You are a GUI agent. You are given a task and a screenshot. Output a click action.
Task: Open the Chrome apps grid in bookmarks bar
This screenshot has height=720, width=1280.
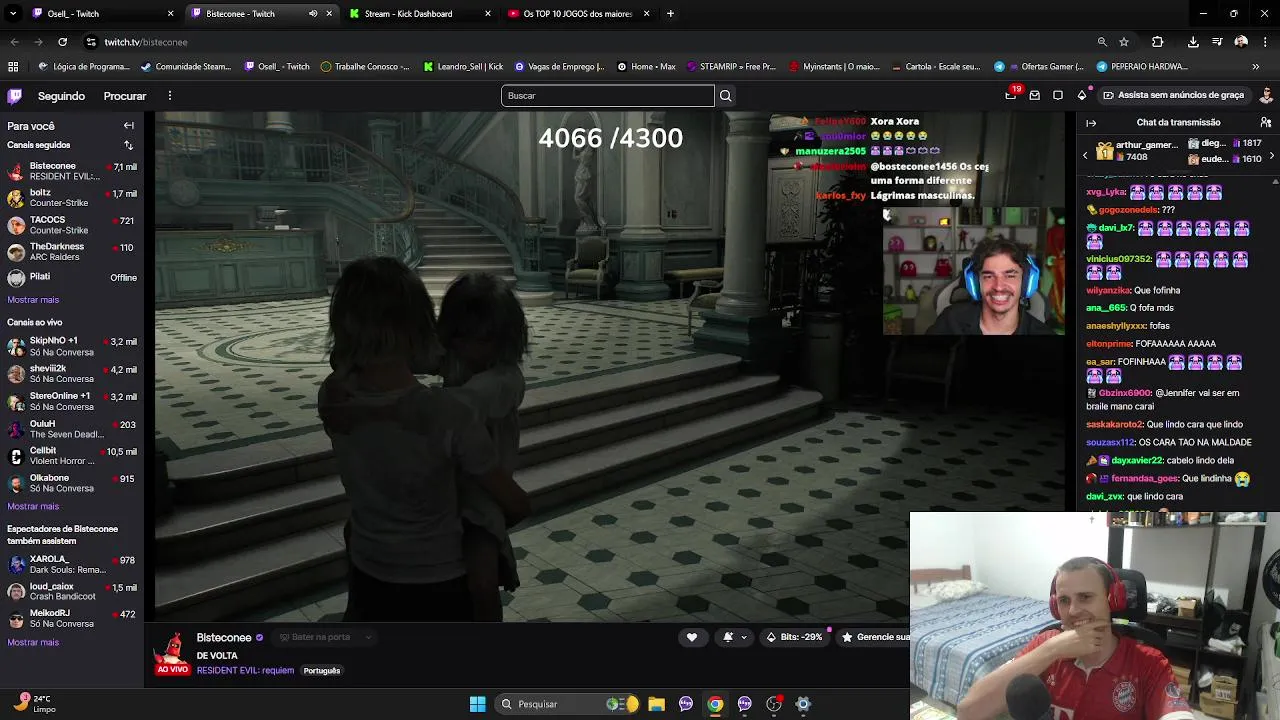coord(13,67)
